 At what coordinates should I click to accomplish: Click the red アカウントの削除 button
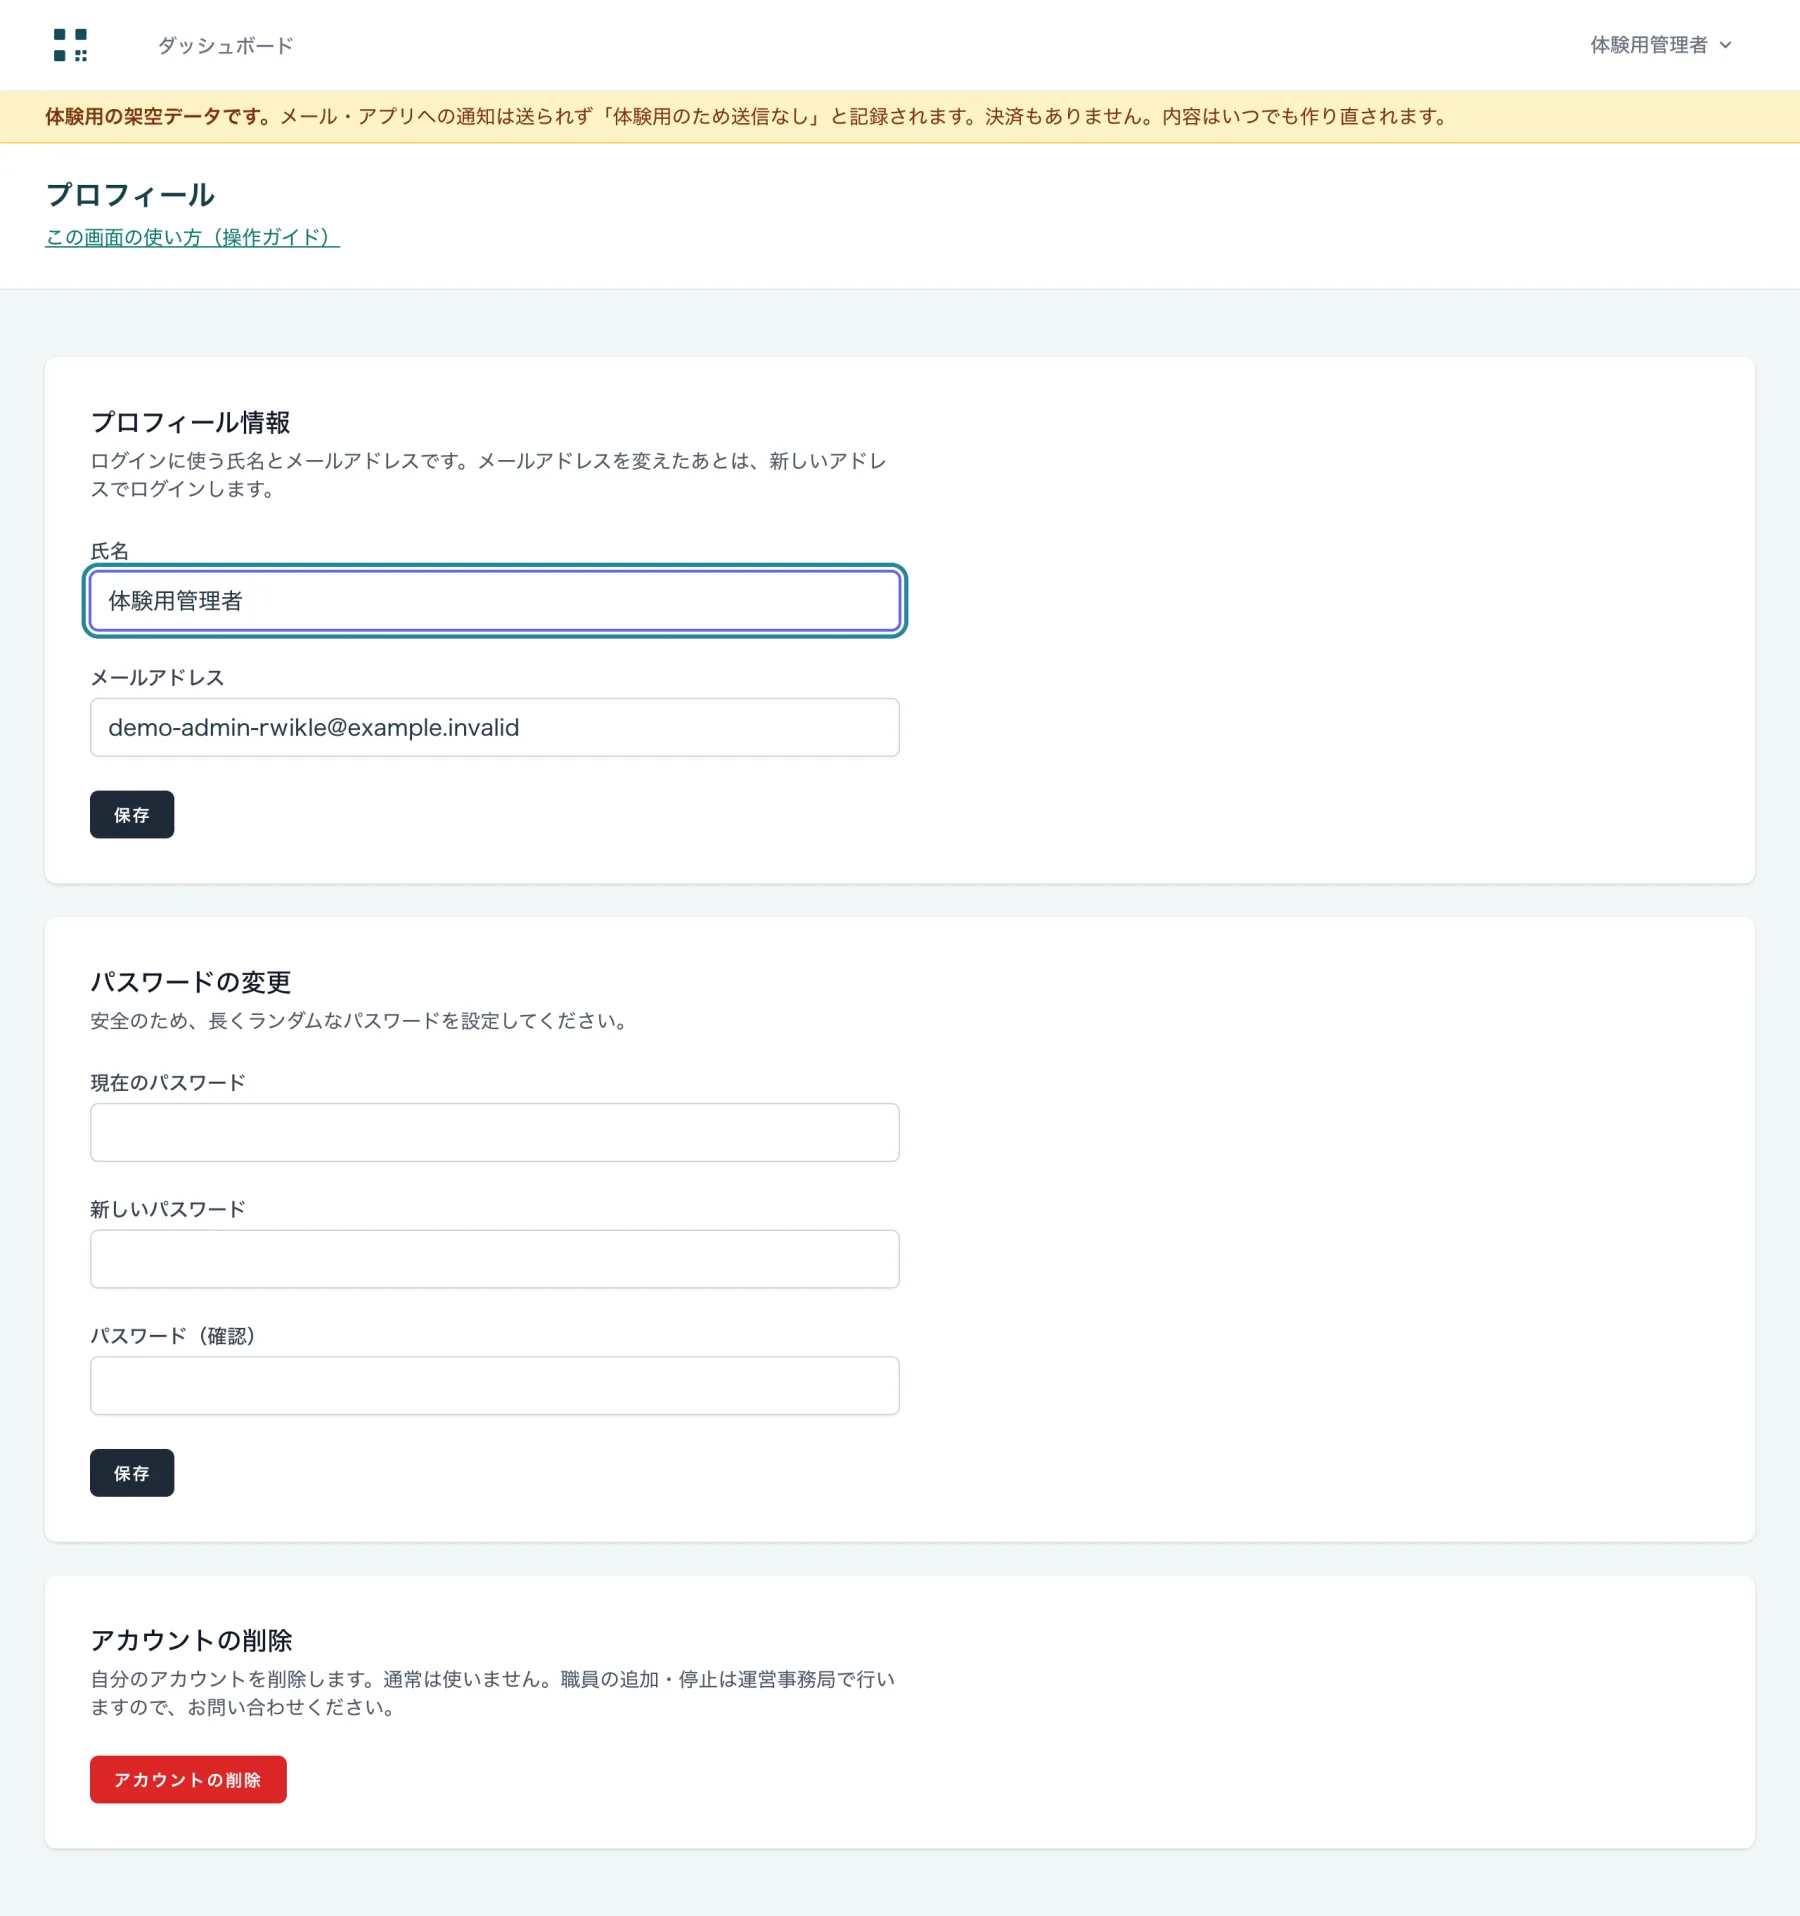tap(188, 1780)
